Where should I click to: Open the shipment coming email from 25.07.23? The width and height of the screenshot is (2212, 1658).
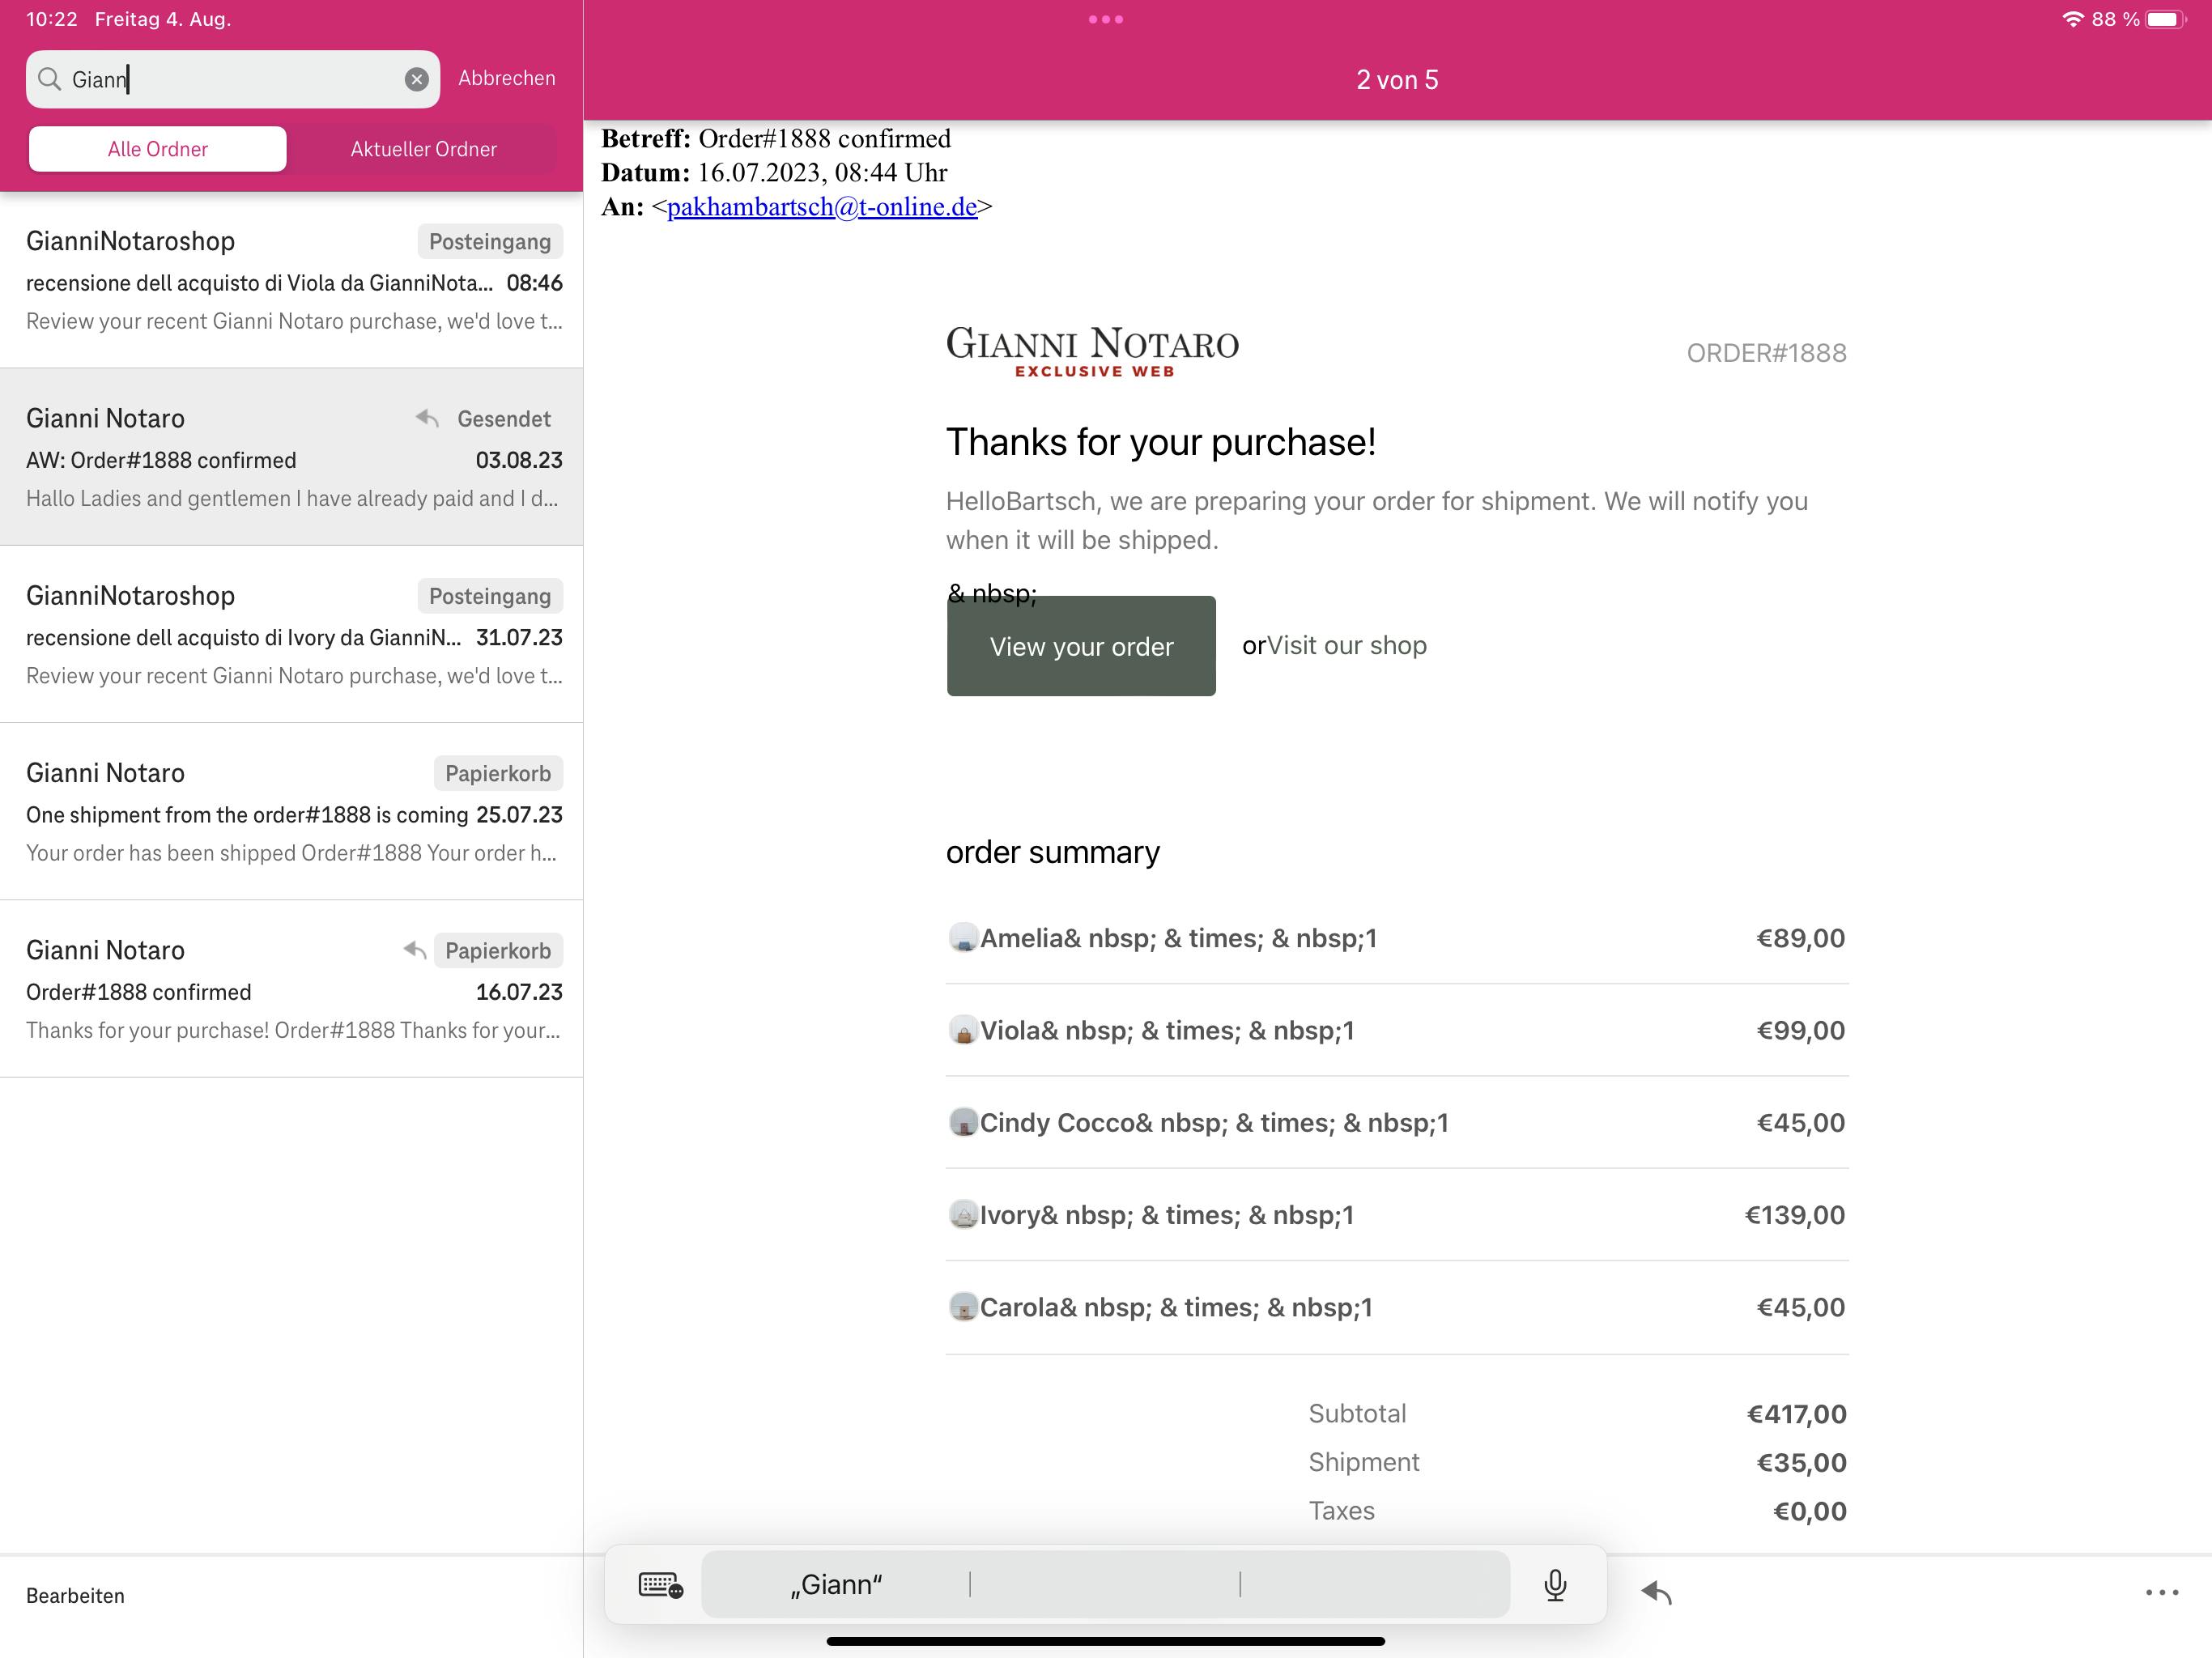click(x=291, y=812)
